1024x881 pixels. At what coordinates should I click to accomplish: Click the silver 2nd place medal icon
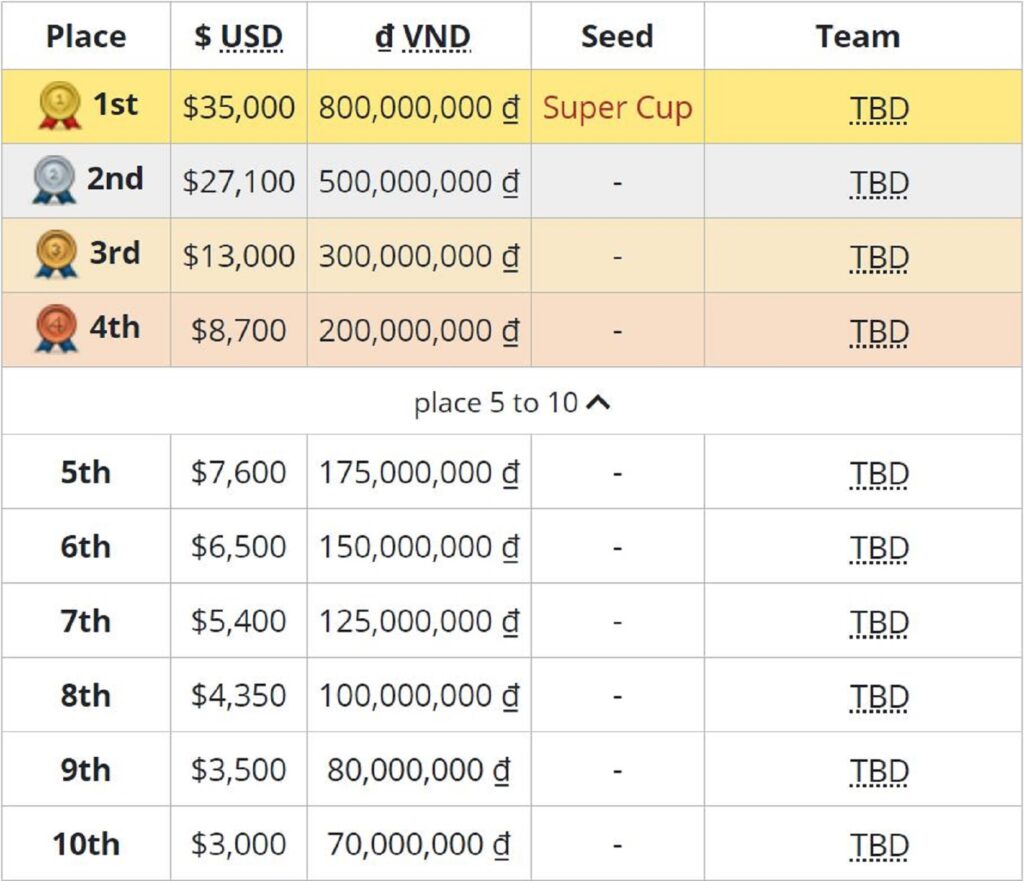click(x=54, y=180)
